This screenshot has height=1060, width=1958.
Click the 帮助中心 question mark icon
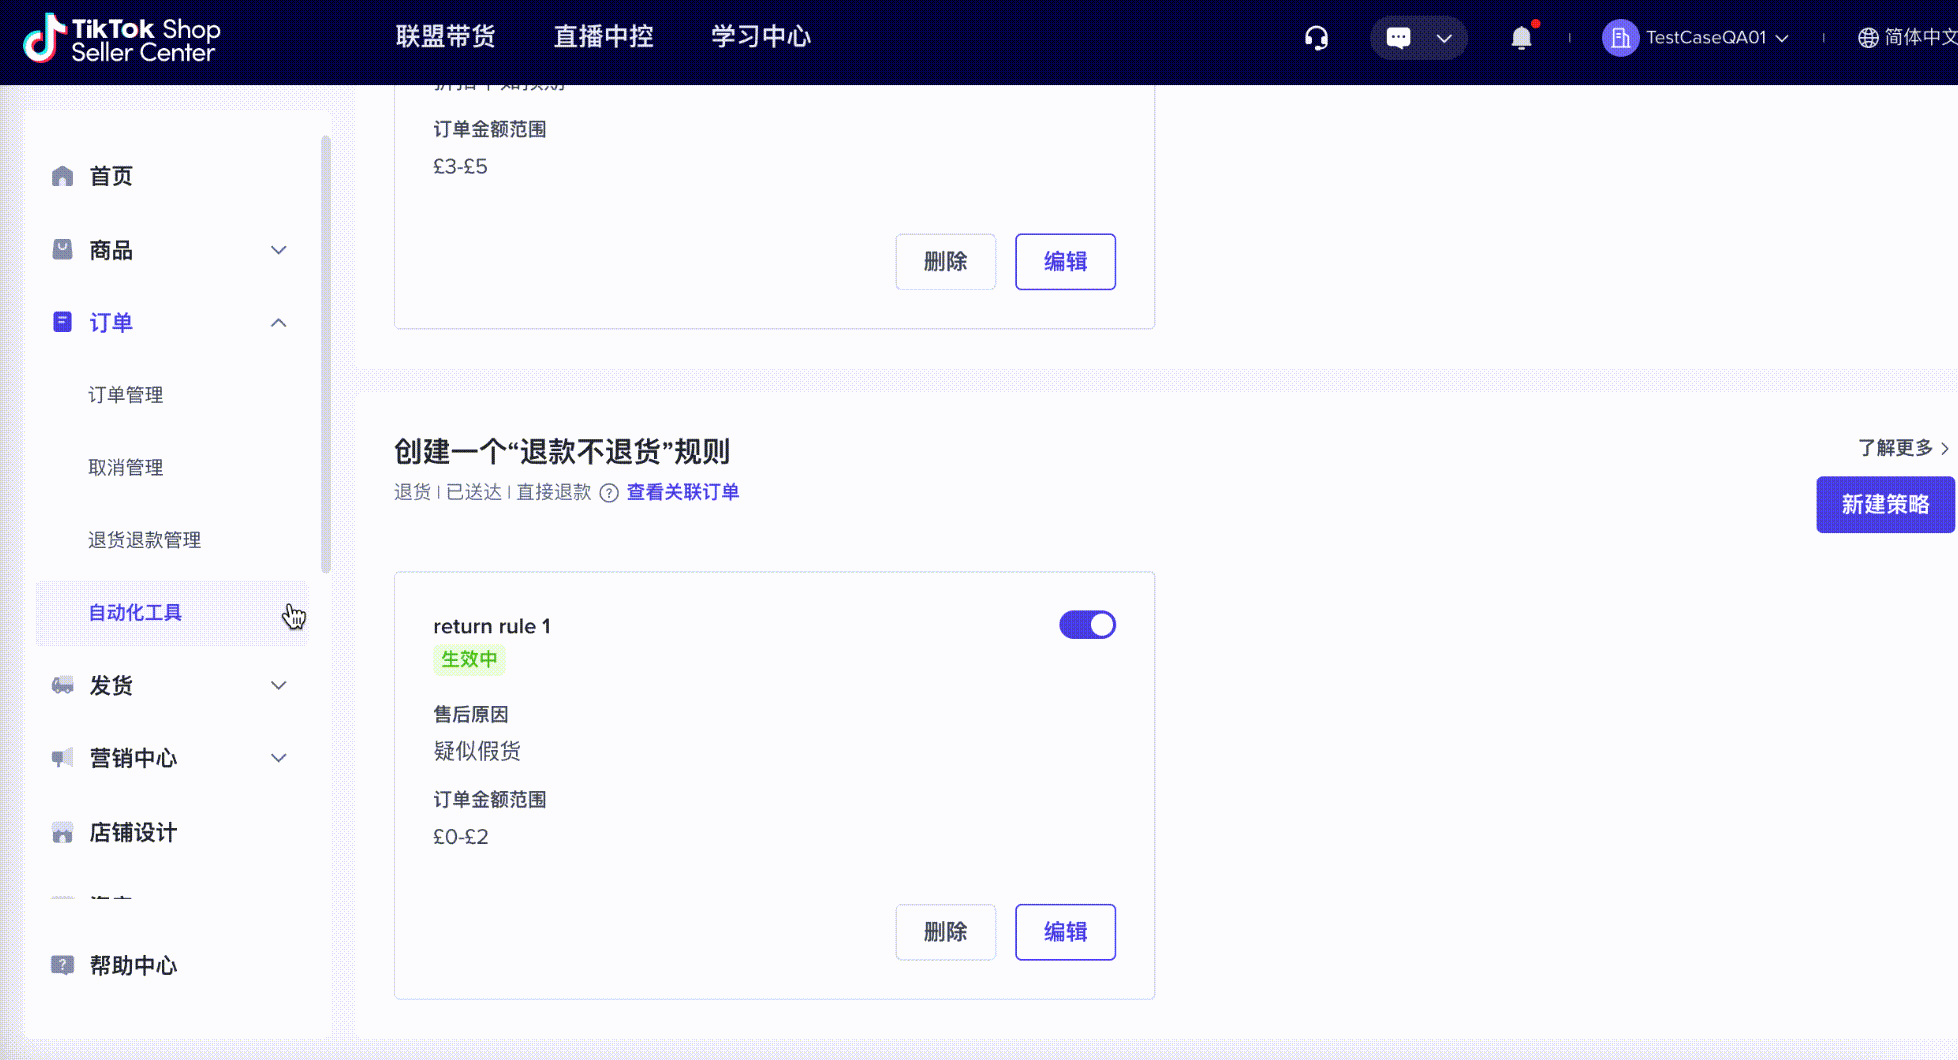[x=62, y=965]
